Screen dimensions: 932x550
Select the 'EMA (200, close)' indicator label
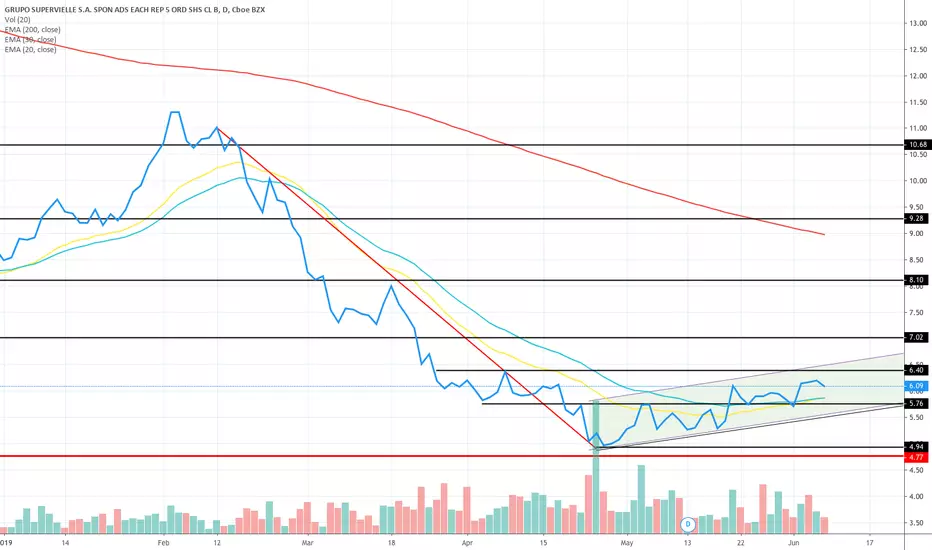click(x=33, y=30)
